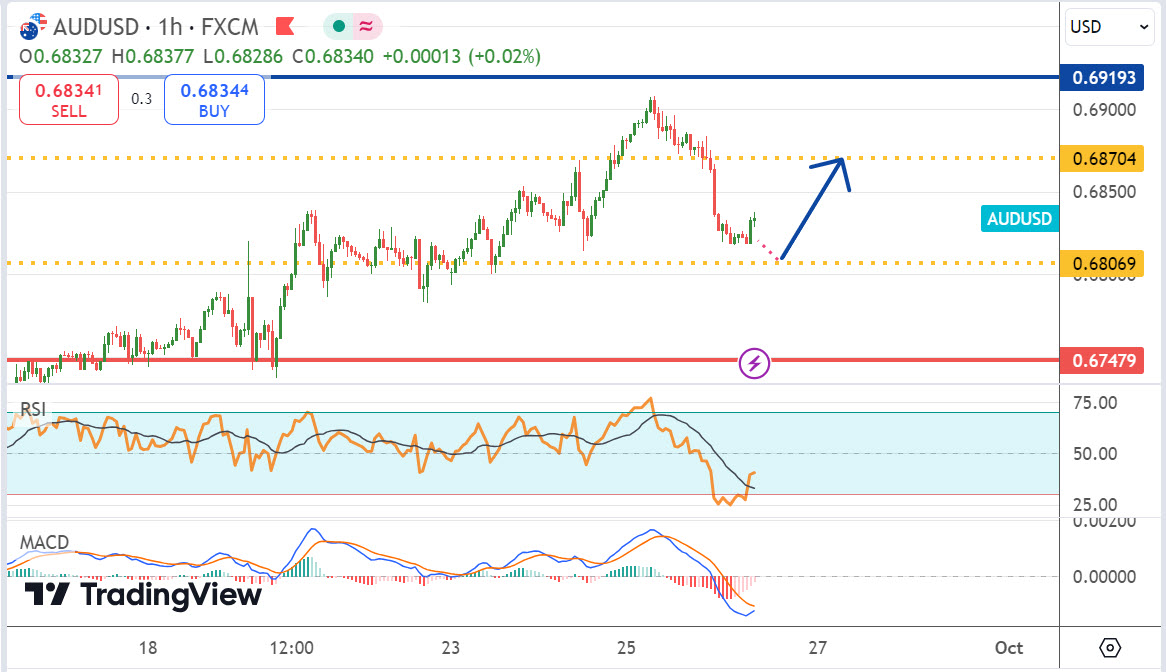Screen dimensions: 1166x672
Task: Click the 25 date on time axis
Action: pos(626,647)
